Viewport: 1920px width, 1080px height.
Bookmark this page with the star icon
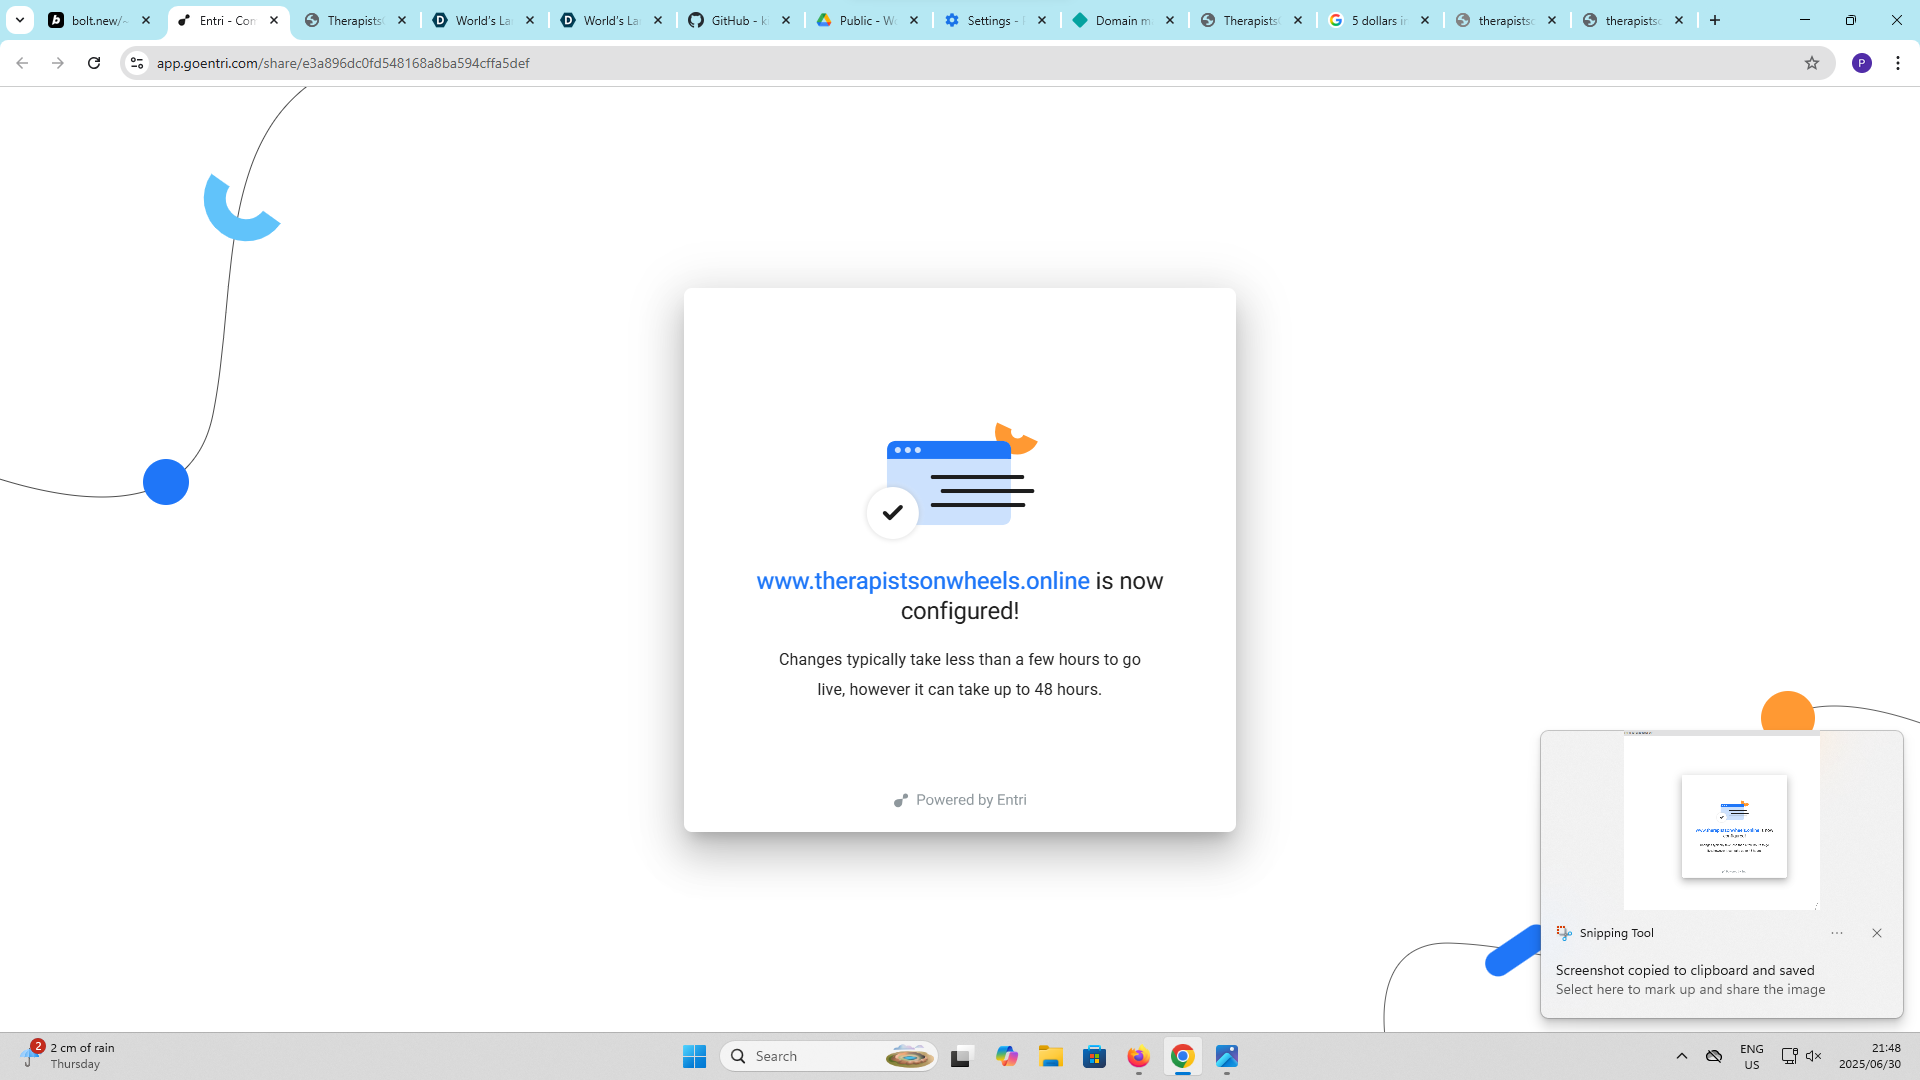[1812, 63]
